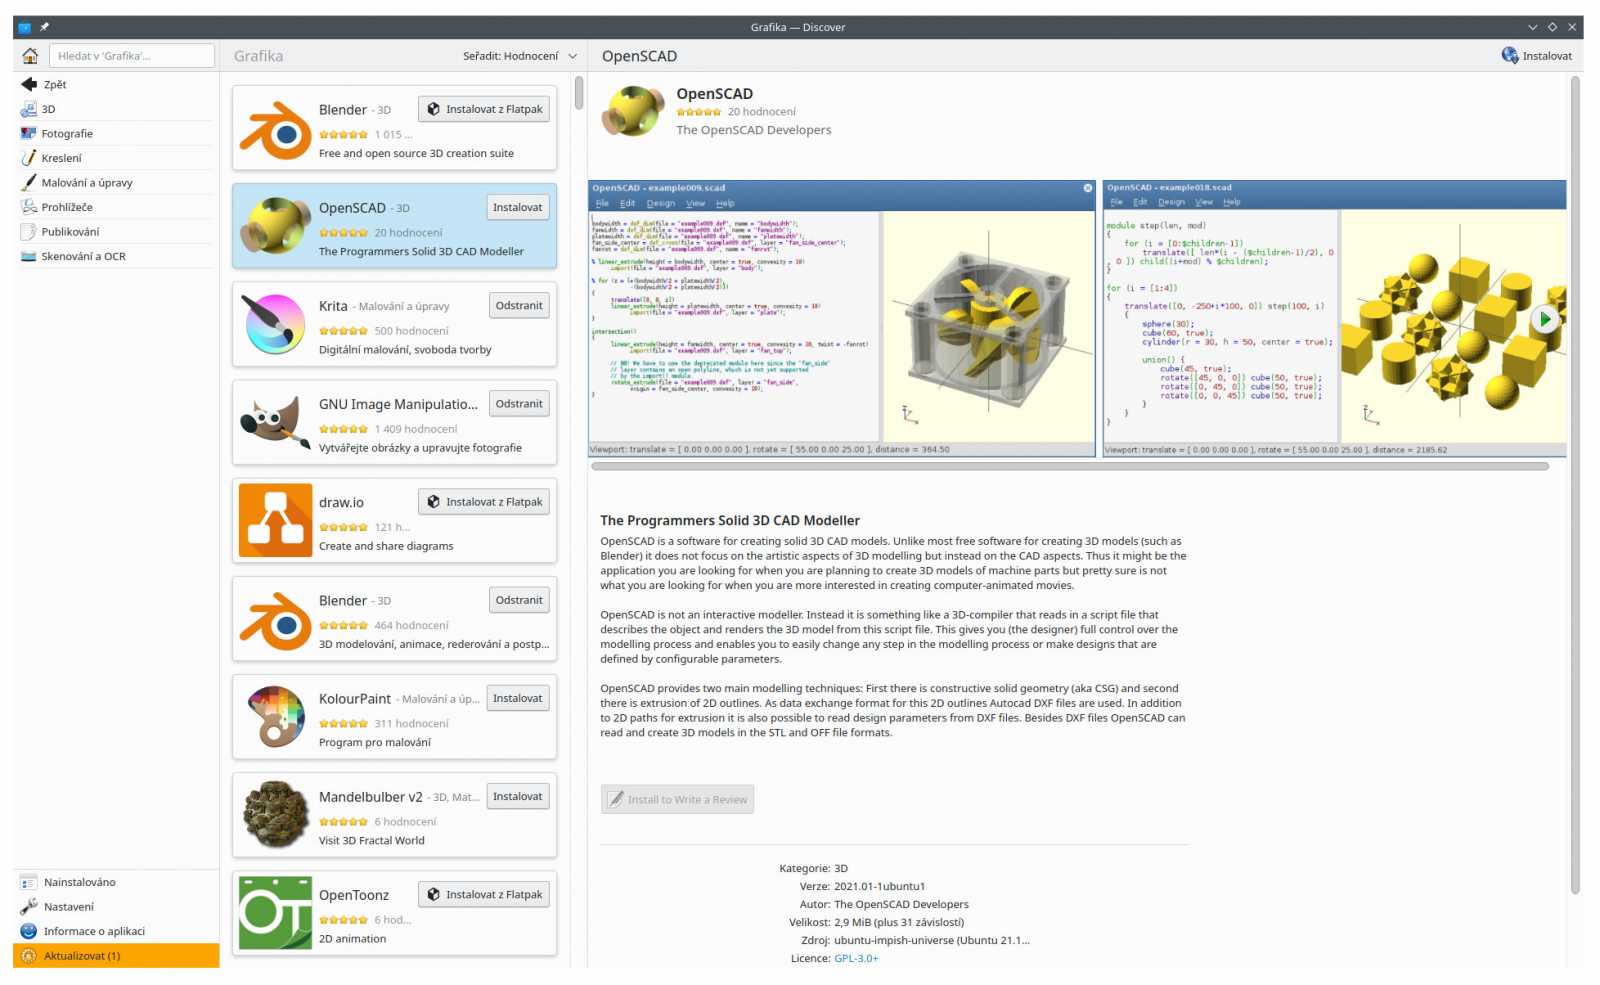Click the Nainstalováno sidebar icon
The image size is (1600, 985).
29,882
